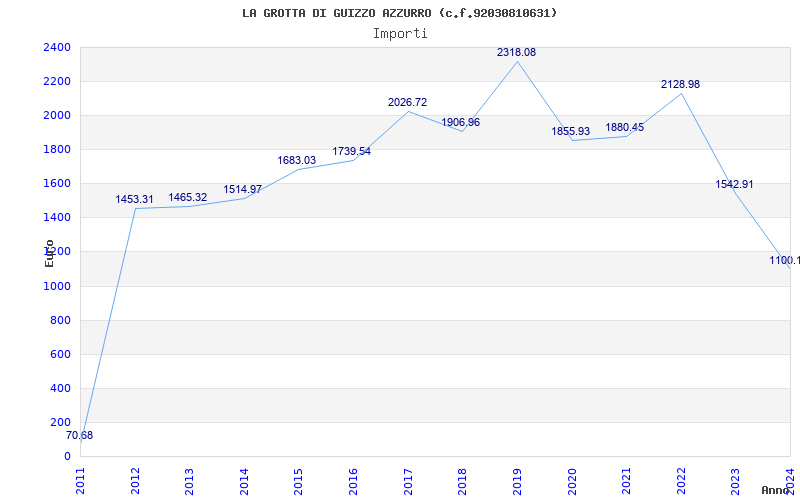
Task: Select the 1683.03 data label
Action: click(296, 160)
